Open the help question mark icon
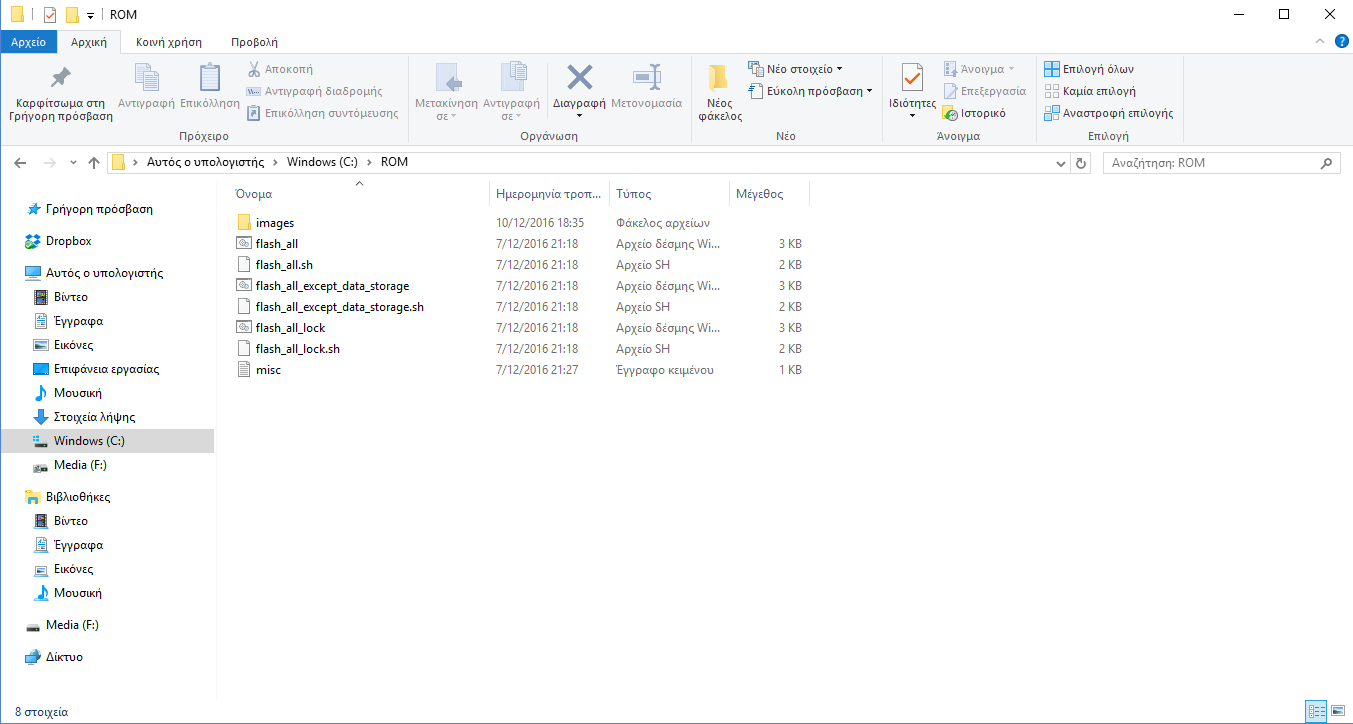This screenshot has width=1353, height=724. tap(1341, 41)
